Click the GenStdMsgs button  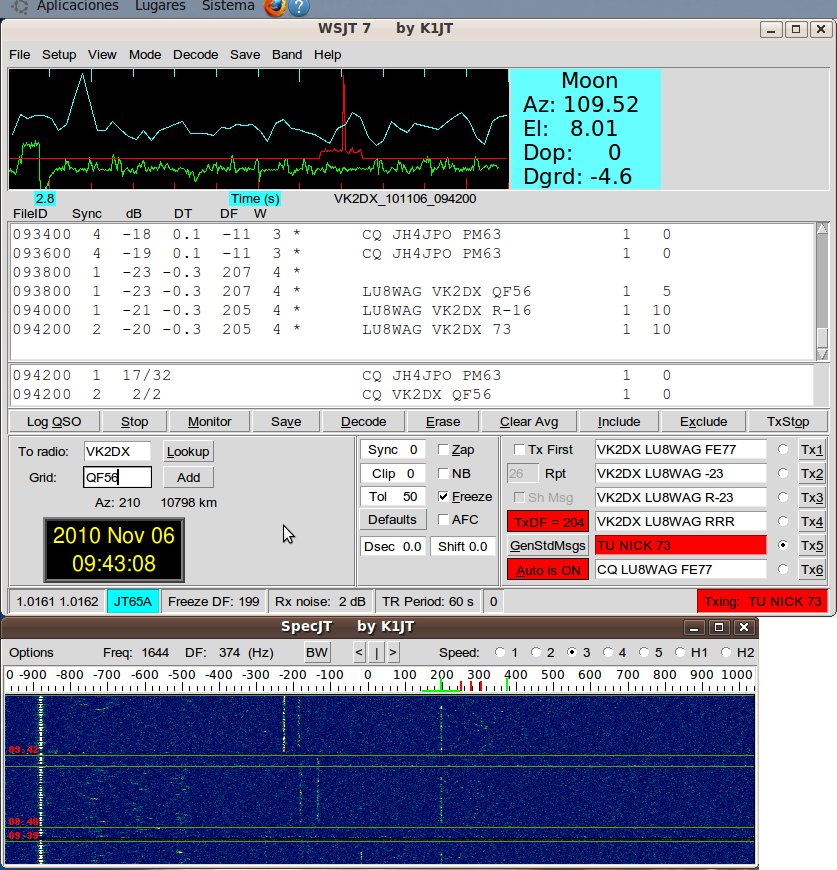pyautogui.click(x=547, y=546)
